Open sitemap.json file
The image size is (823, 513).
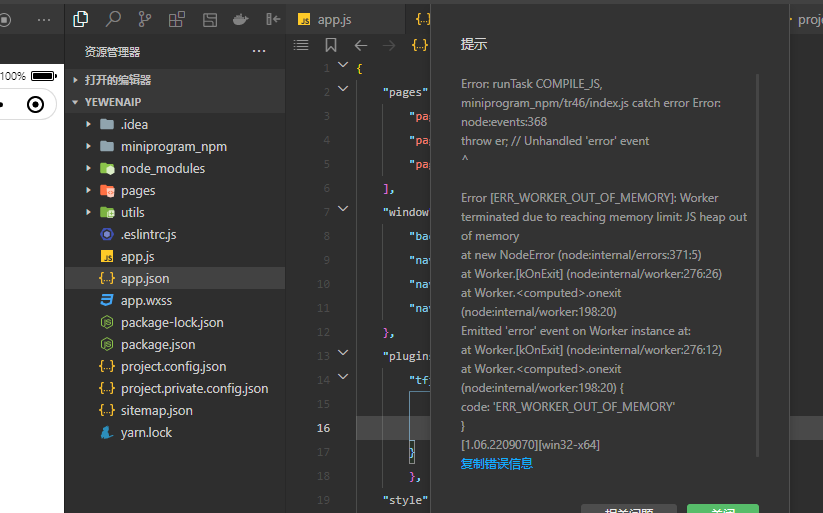click(175, 411)
